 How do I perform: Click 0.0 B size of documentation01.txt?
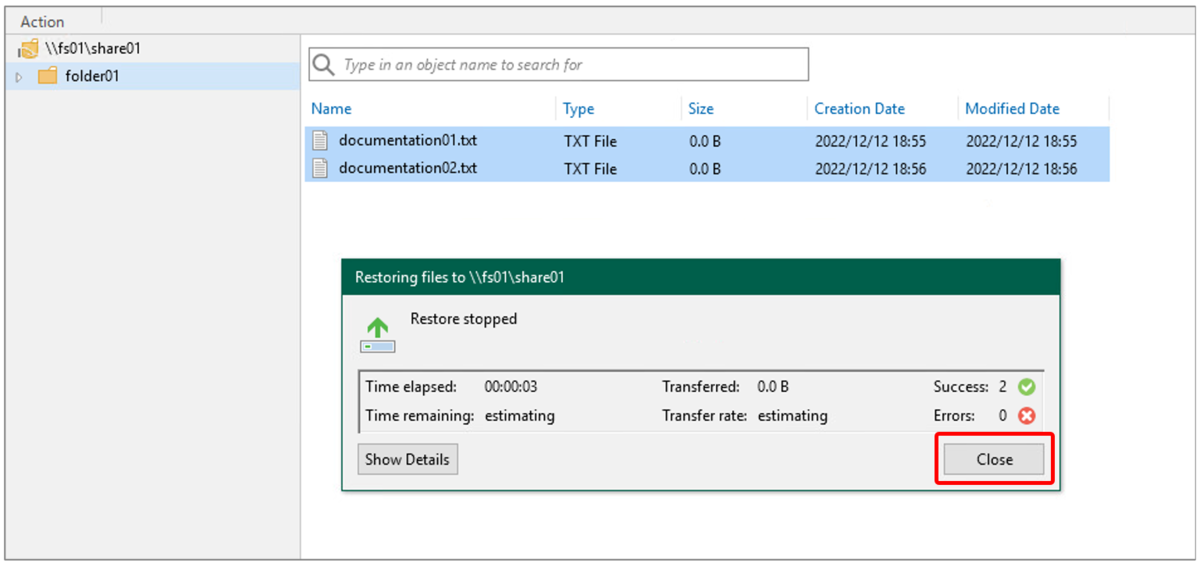coord(705,142)
